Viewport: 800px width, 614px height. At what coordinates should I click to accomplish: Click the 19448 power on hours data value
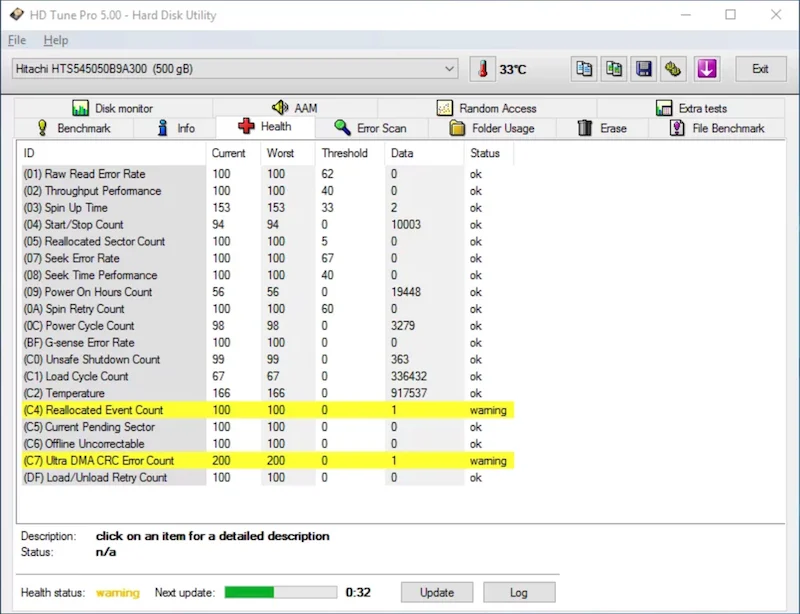click(x=406, y=292)
